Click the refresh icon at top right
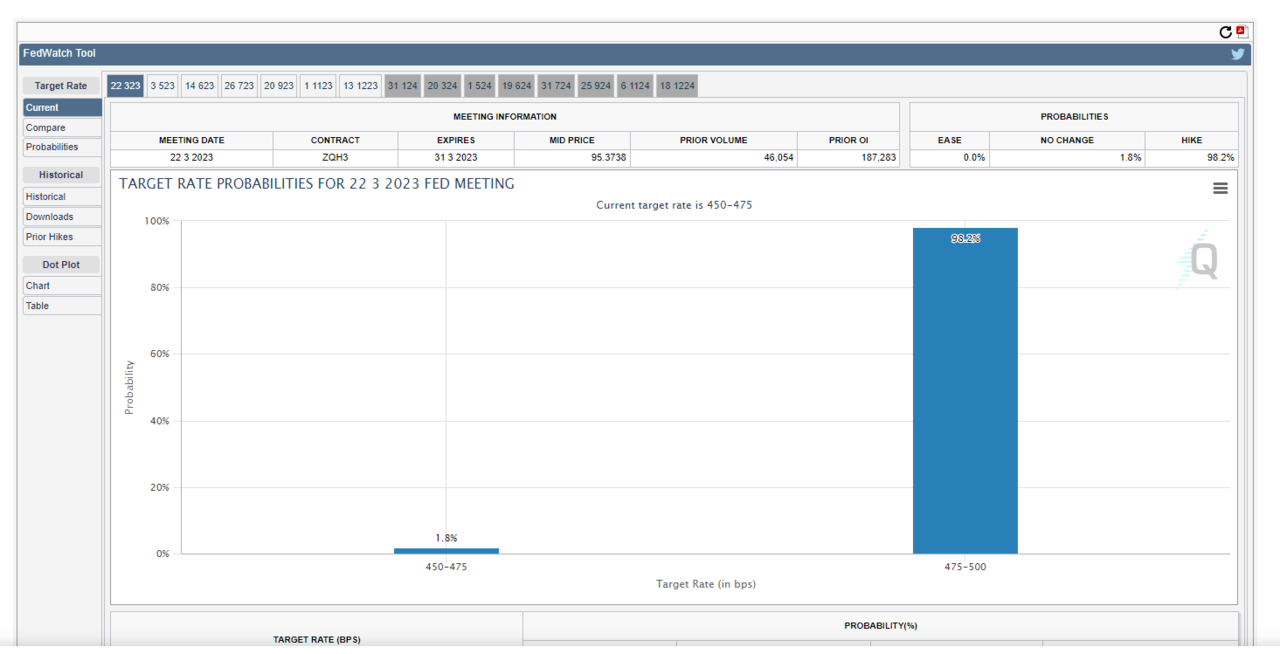Screen dimensions: 1280x654 point(1226,33)
